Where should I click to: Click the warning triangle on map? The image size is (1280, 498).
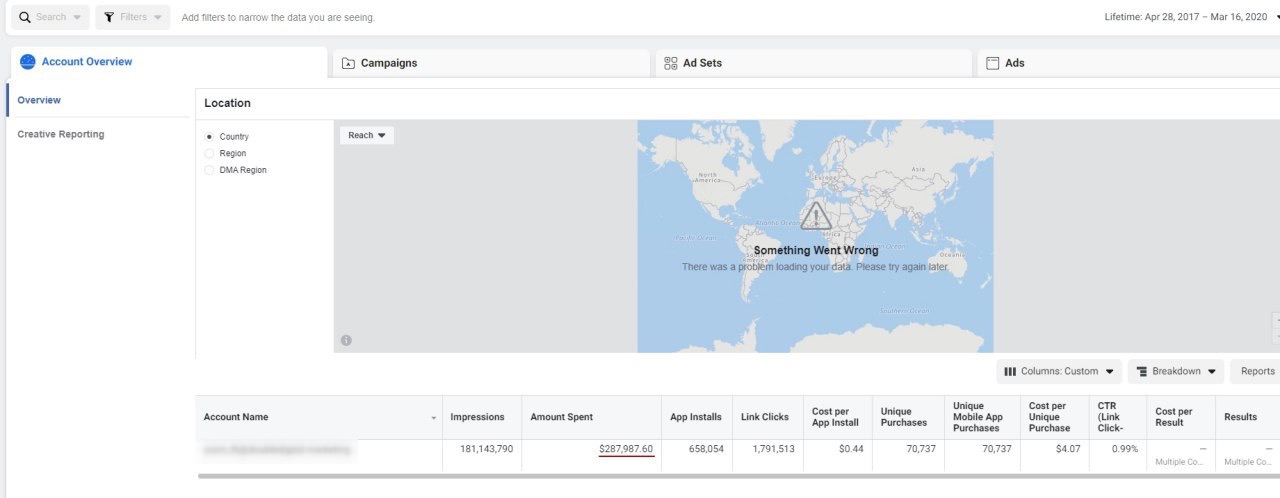coord(816,216)
